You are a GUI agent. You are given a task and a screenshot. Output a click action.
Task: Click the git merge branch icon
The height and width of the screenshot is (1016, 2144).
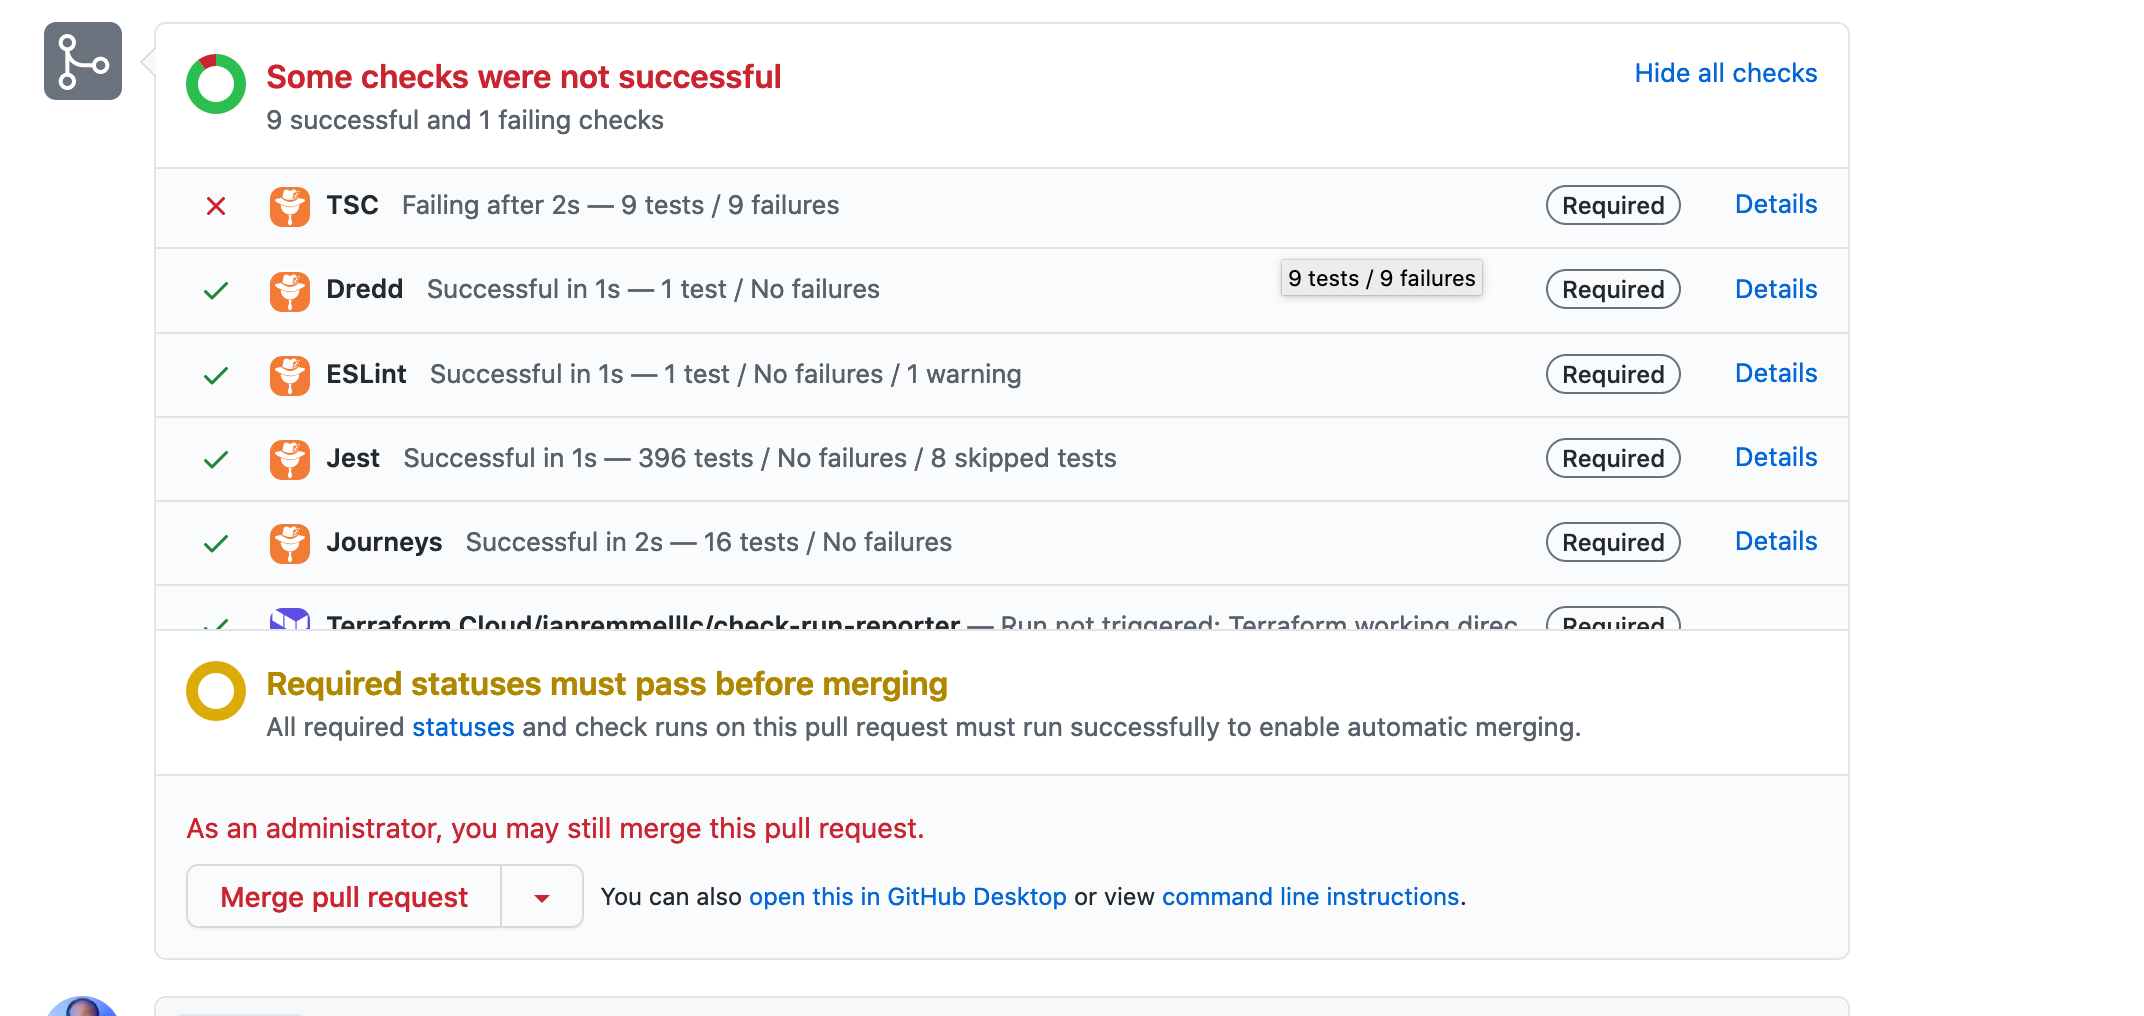coord(83,61)
